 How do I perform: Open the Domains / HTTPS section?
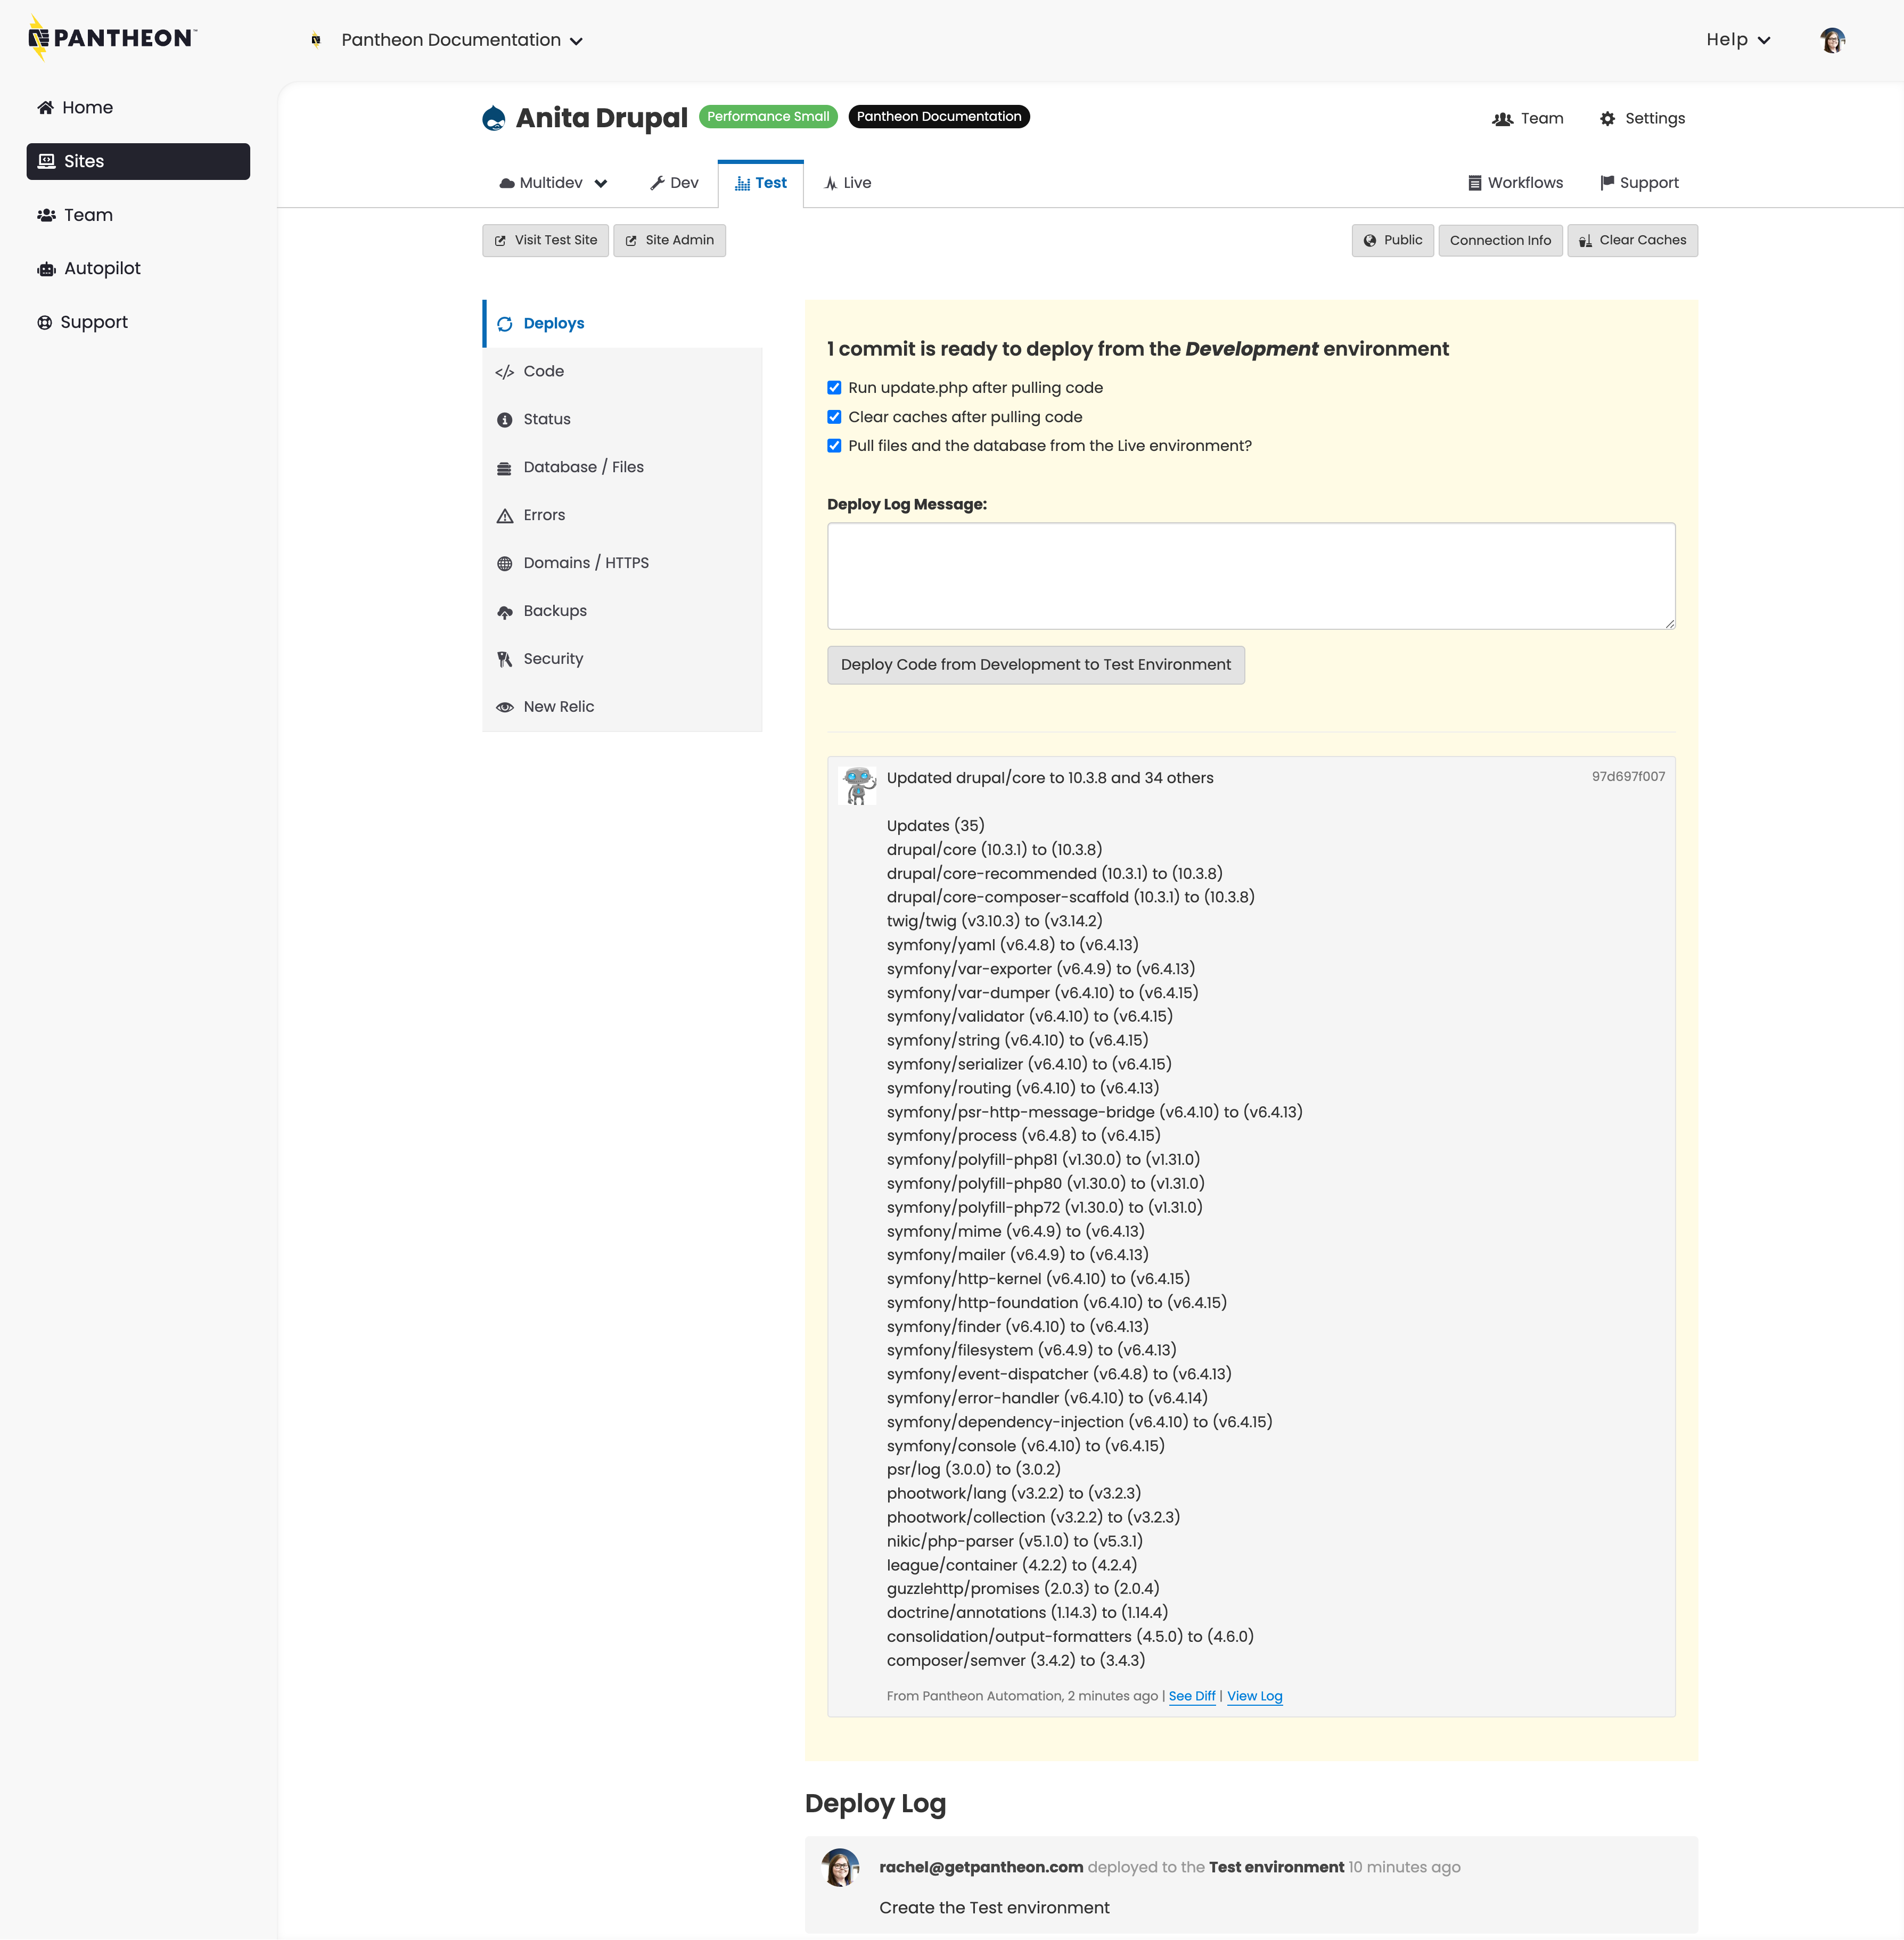585,562
